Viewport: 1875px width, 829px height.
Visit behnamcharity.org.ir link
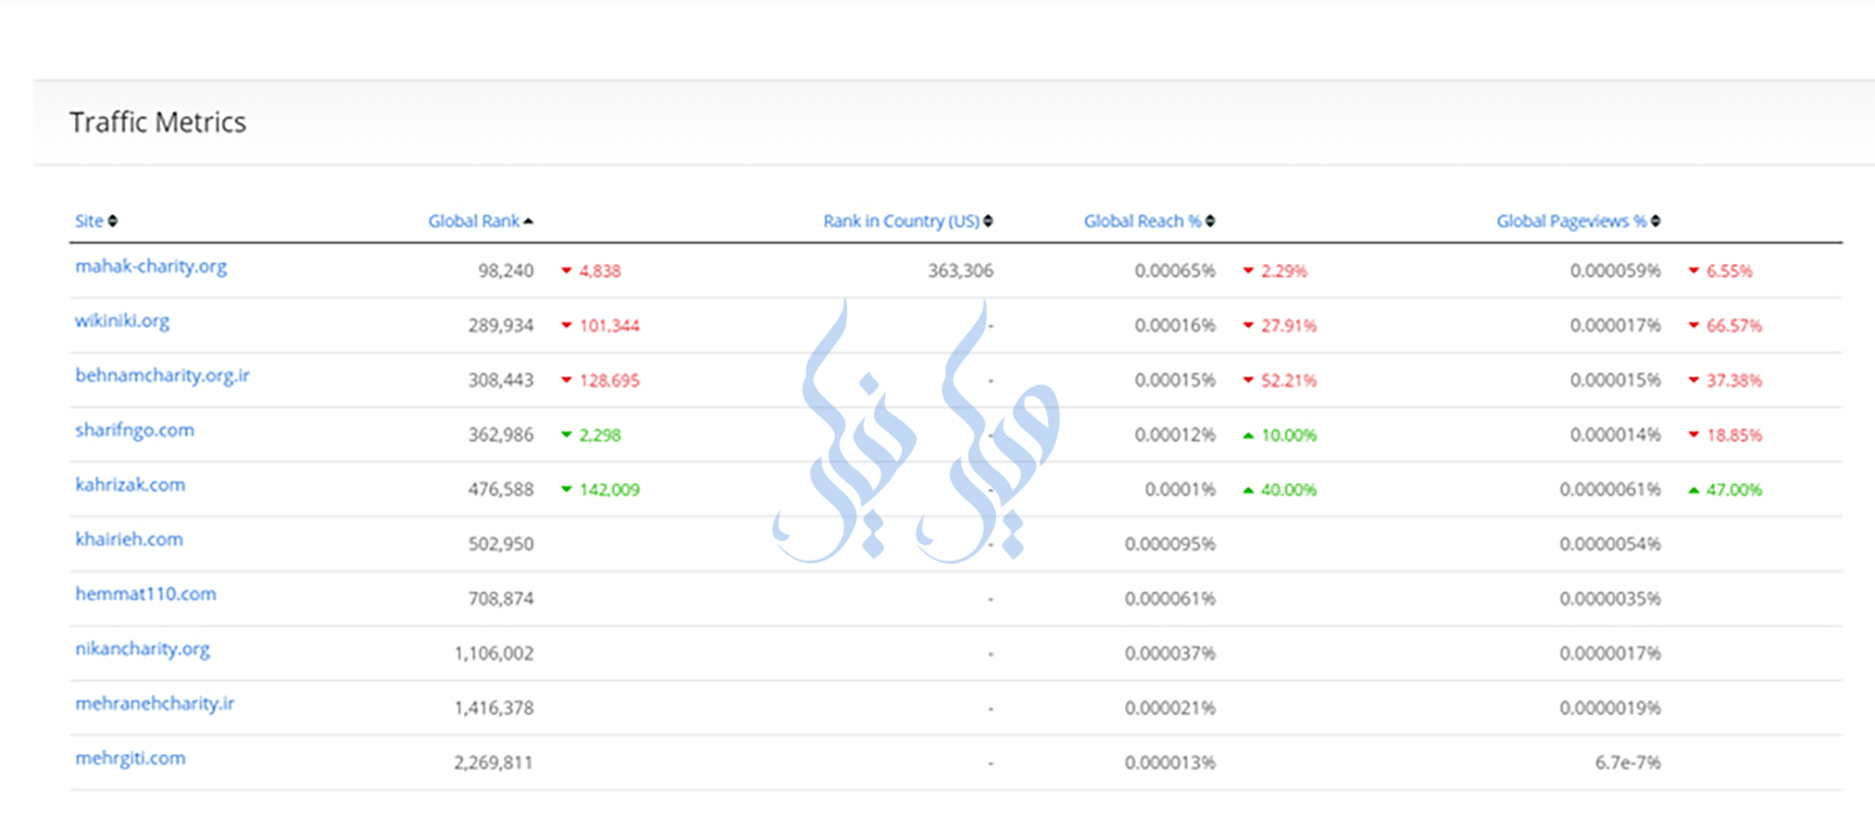tap(162, 376)
